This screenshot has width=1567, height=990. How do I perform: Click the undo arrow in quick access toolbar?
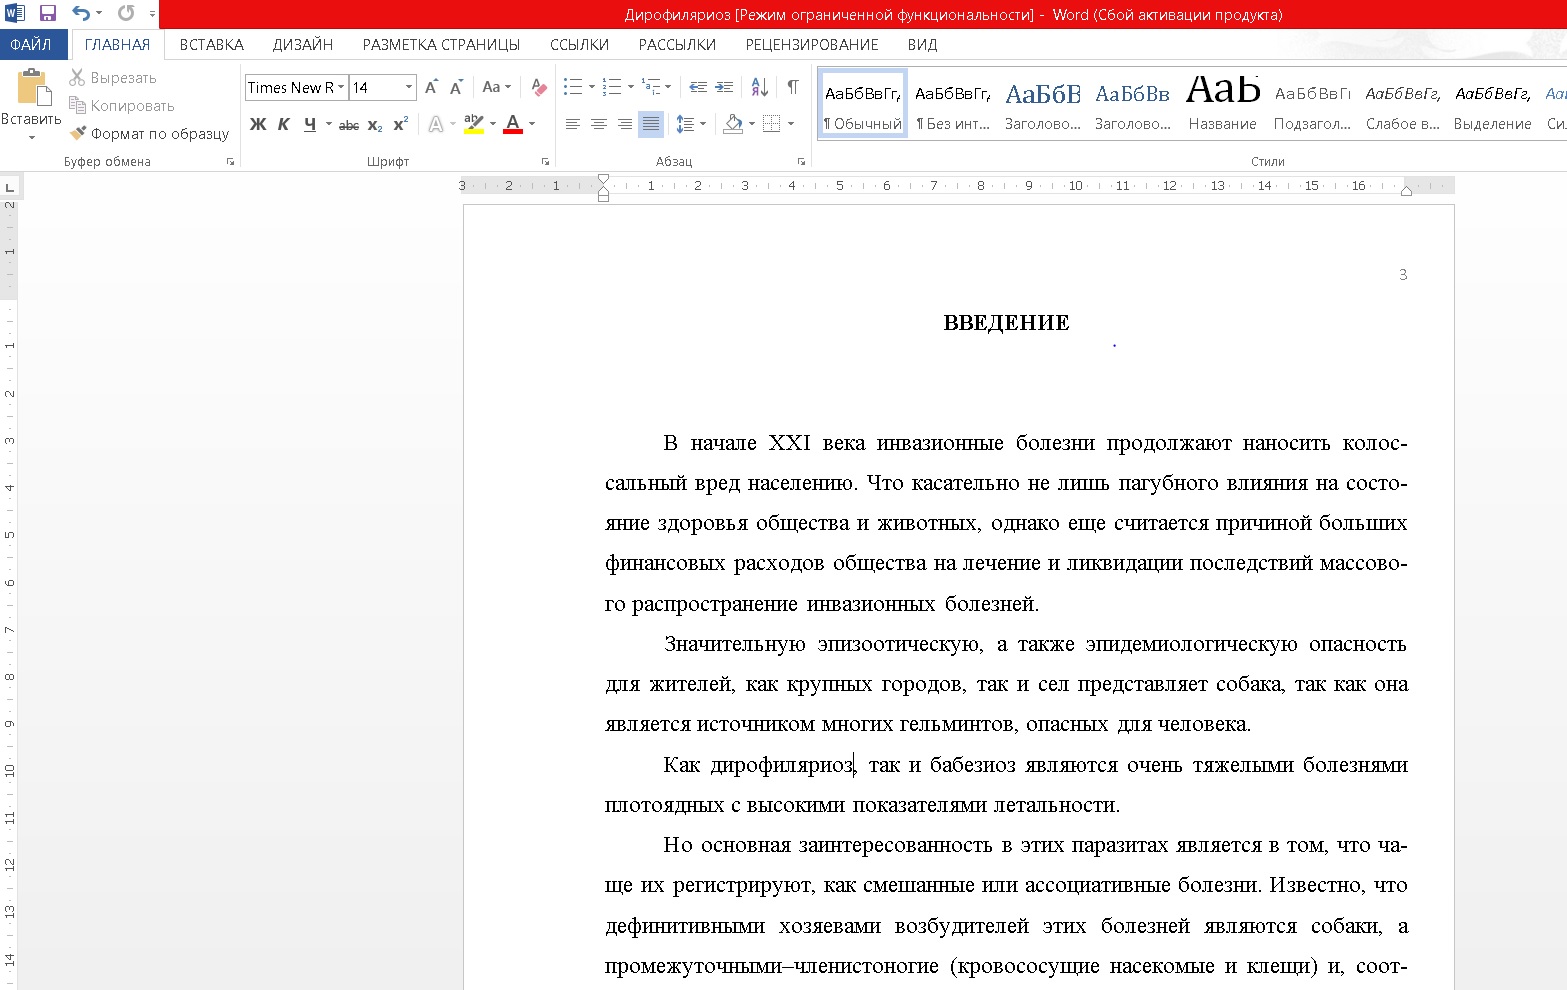click(x=81, y=13)
